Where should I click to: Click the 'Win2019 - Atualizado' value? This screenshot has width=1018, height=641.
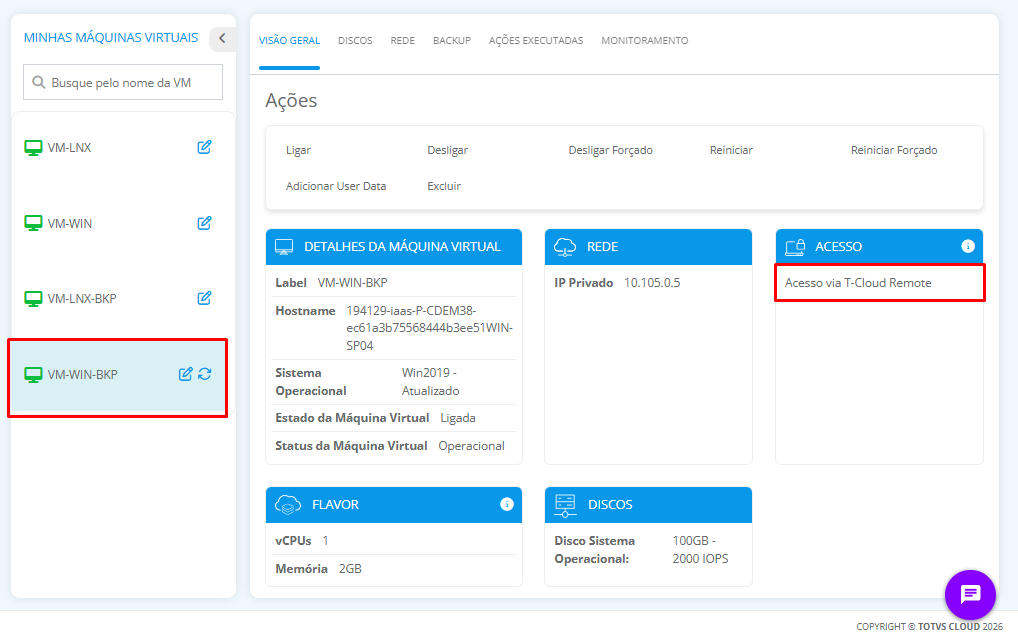(x=430, y=382)
